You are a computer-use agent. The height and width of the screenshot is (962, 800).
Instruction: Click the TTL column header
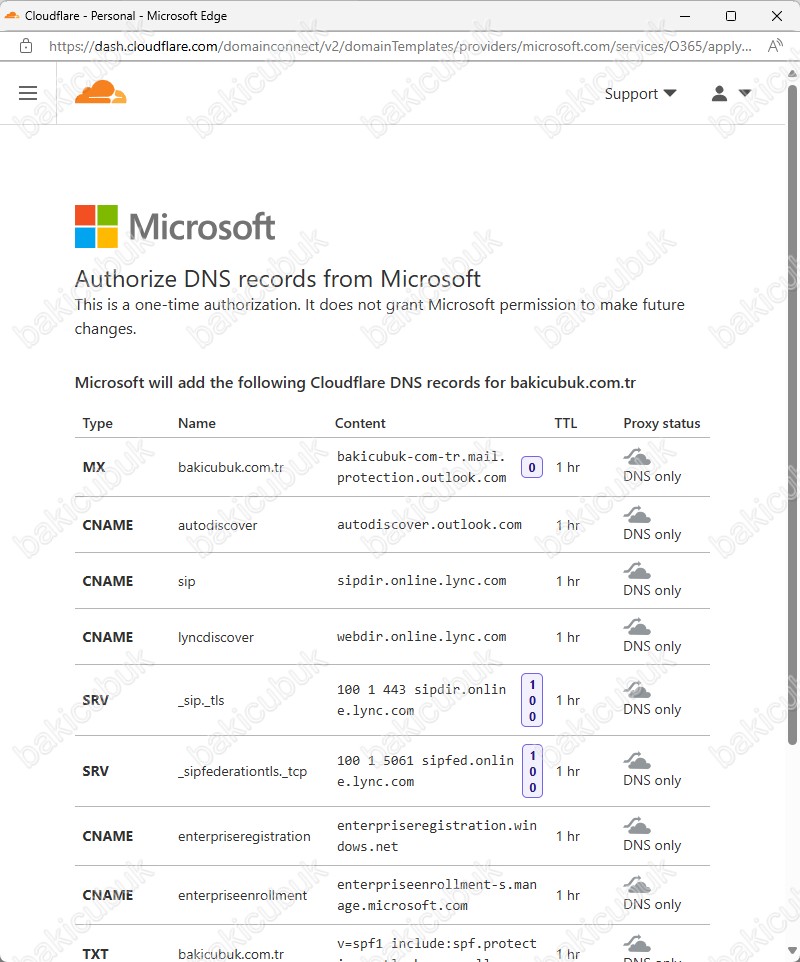(x=566, y=423)
